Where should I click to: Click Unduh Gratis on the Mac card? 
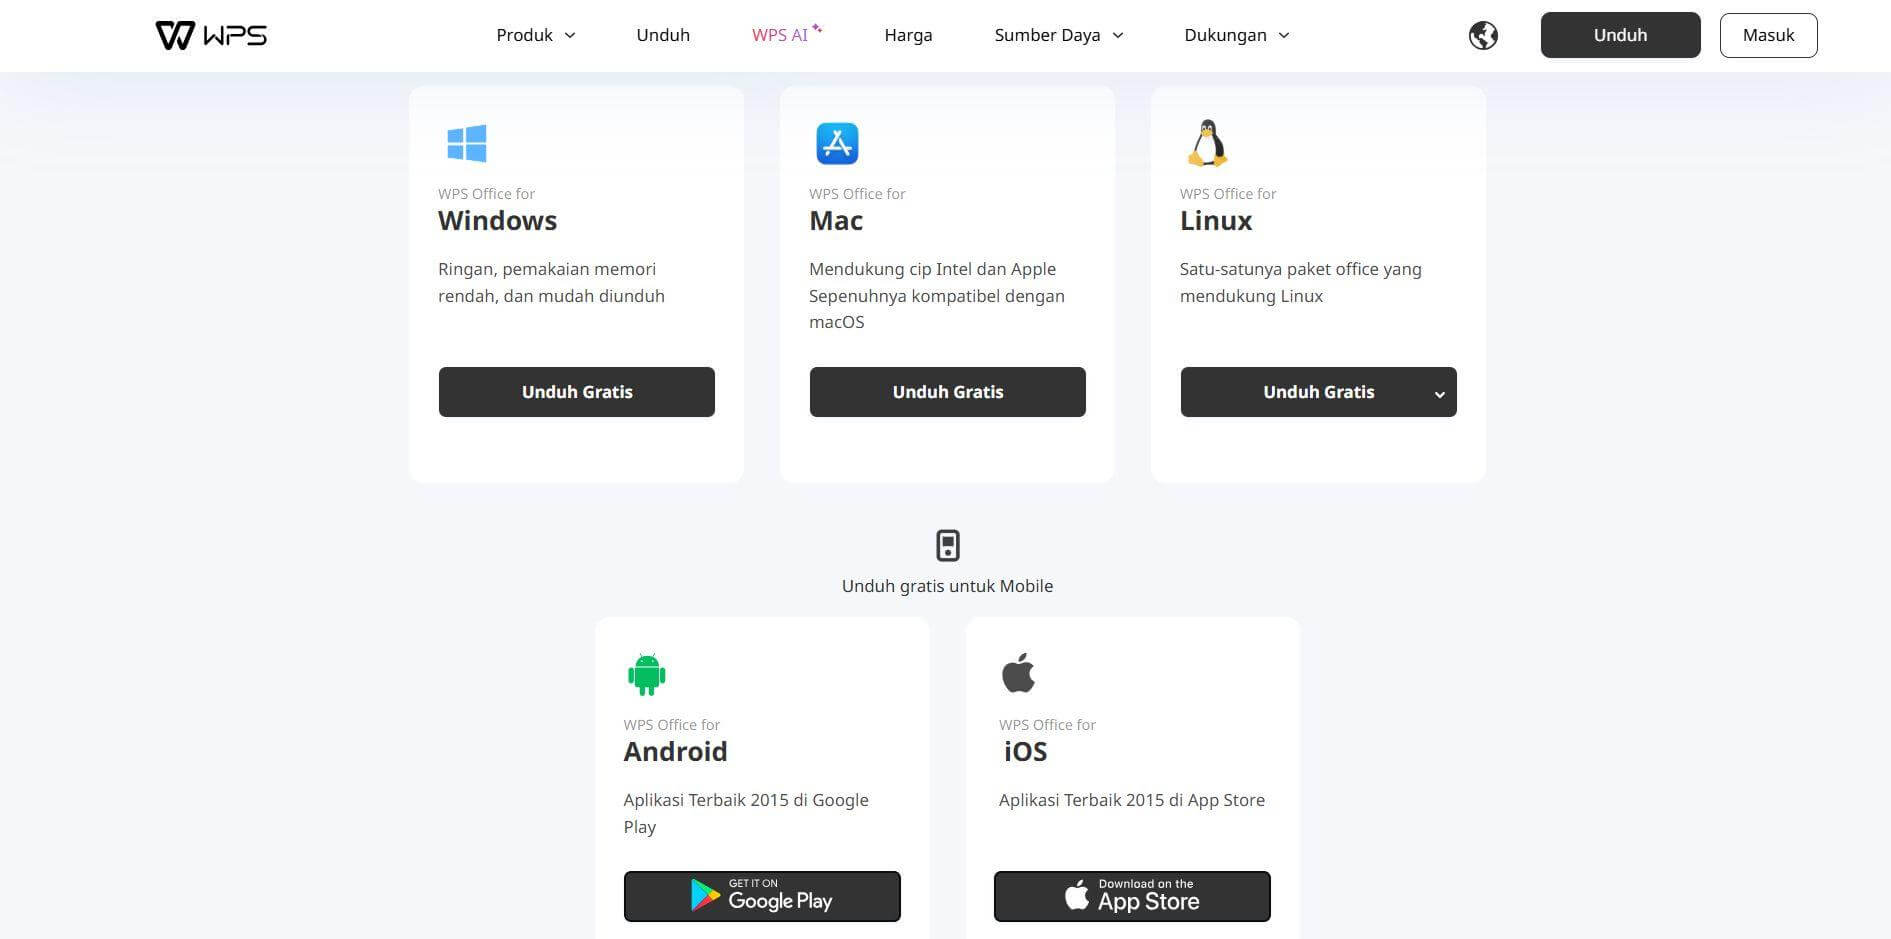tap(947, 392)
